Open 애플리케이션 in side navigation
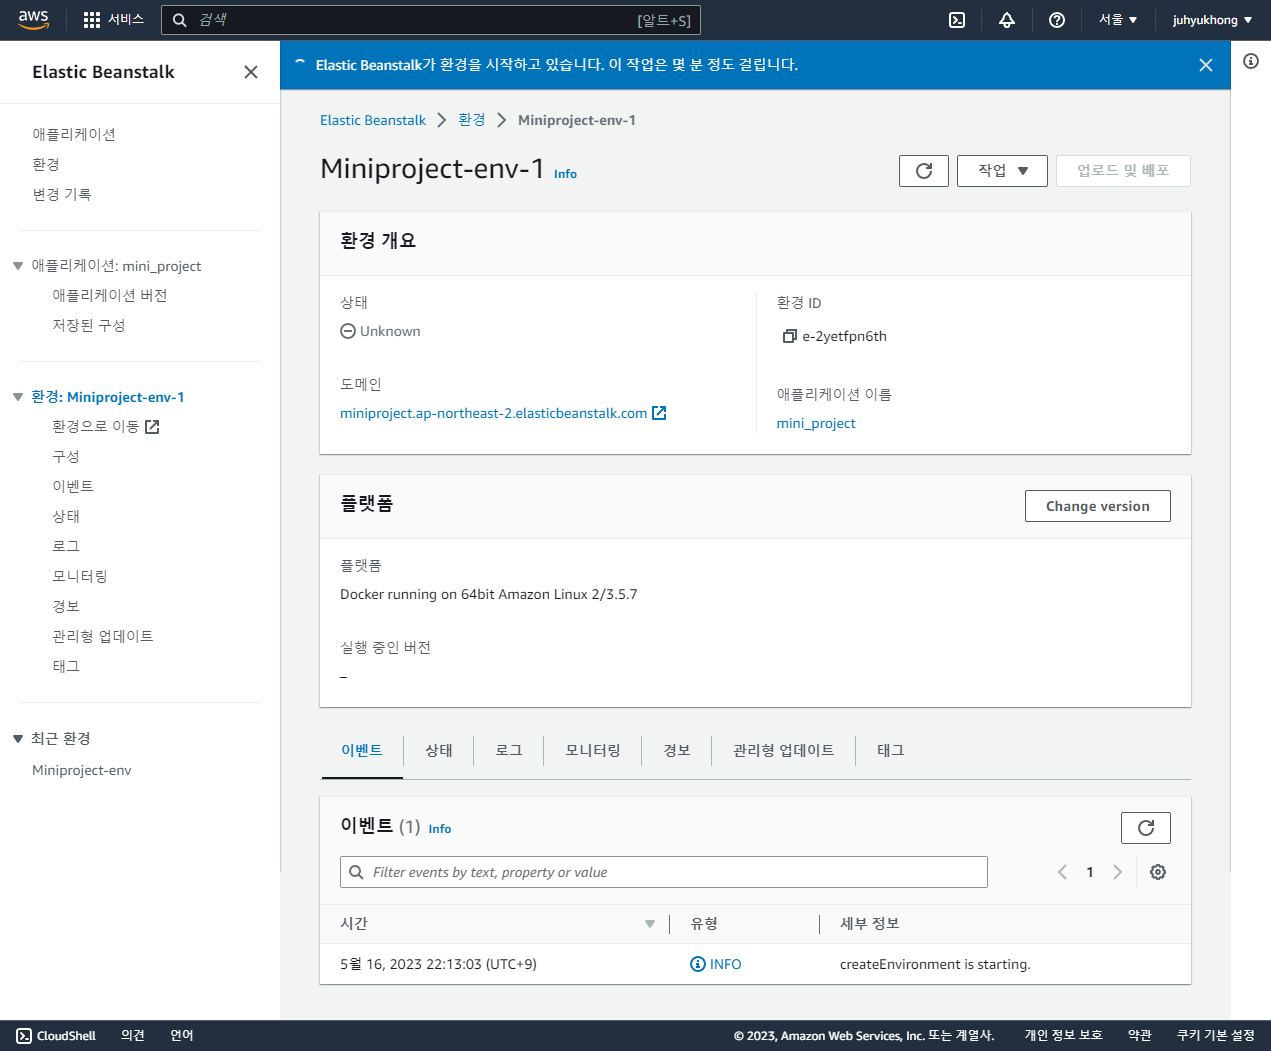Viewport: 1271px width, 1051px height. (x=74, y=134)
